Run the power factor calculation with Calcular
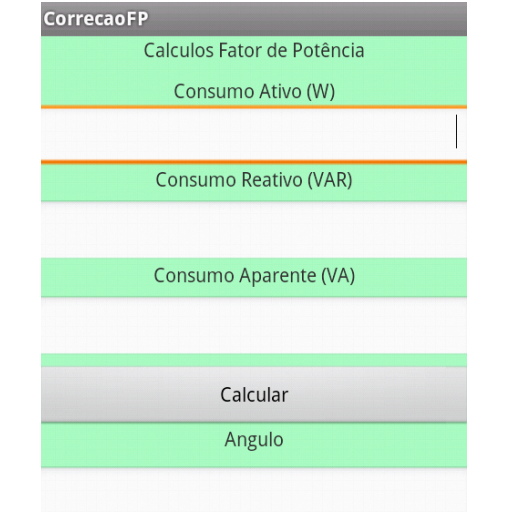Viewport: 512px width, 512px height. (x=254, y=395)
